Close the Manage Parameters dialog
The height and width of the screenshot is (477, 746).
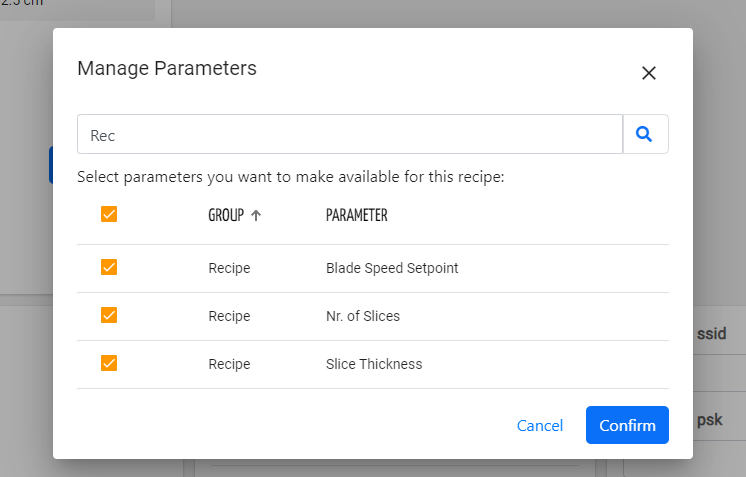point(648,73)
